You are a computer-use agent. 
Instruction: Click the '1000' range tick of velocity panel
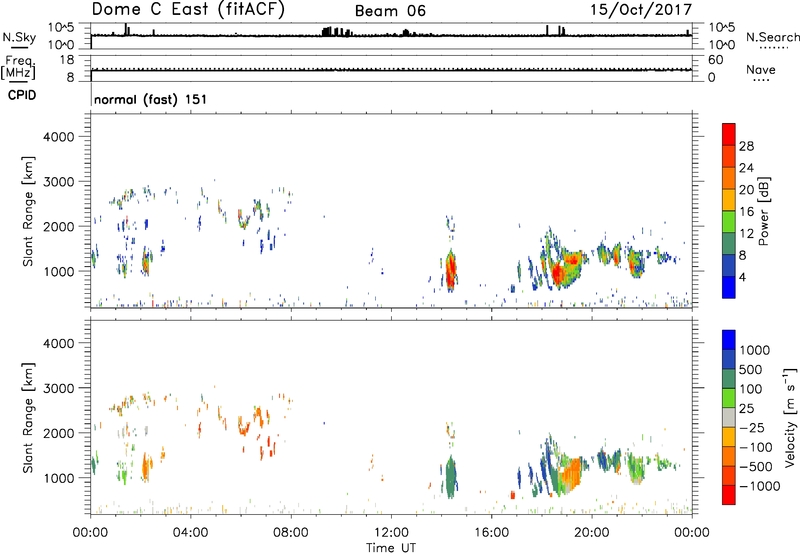click(58, 477)
